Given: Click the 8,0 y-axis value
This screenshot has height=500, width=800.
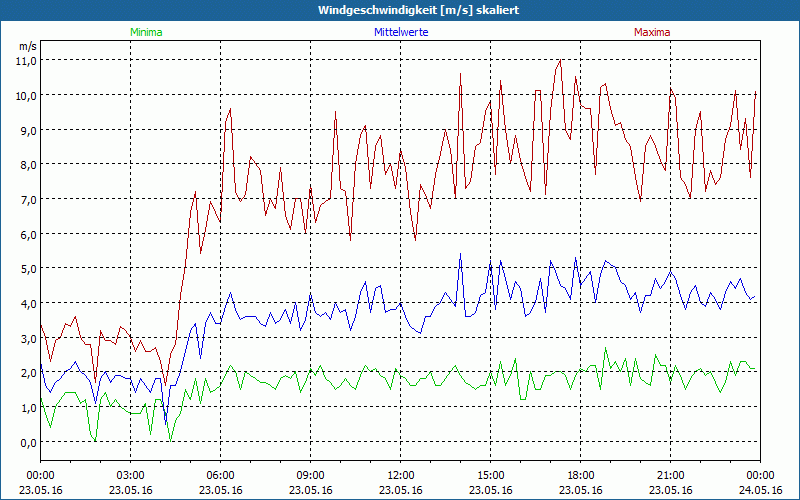Looking at the screenshot, I should click(x=29, y=165).
